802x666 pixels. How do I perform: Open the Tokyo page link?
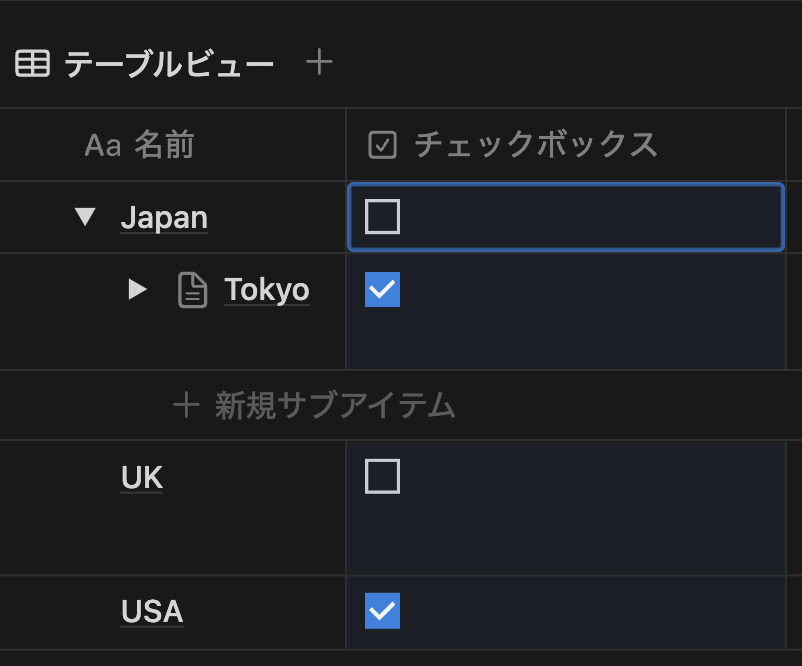(x=266, y=290)
